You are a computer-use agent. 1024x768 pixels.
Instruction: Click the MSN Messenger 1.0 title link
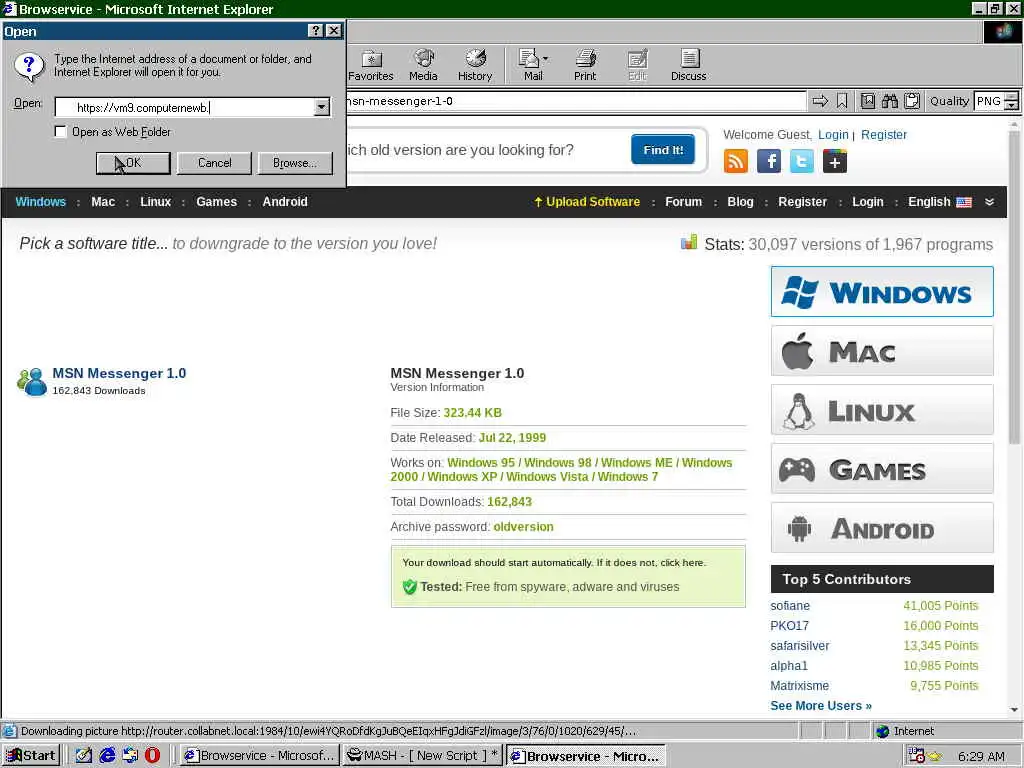pyautogui.click(x=119, y=373)
